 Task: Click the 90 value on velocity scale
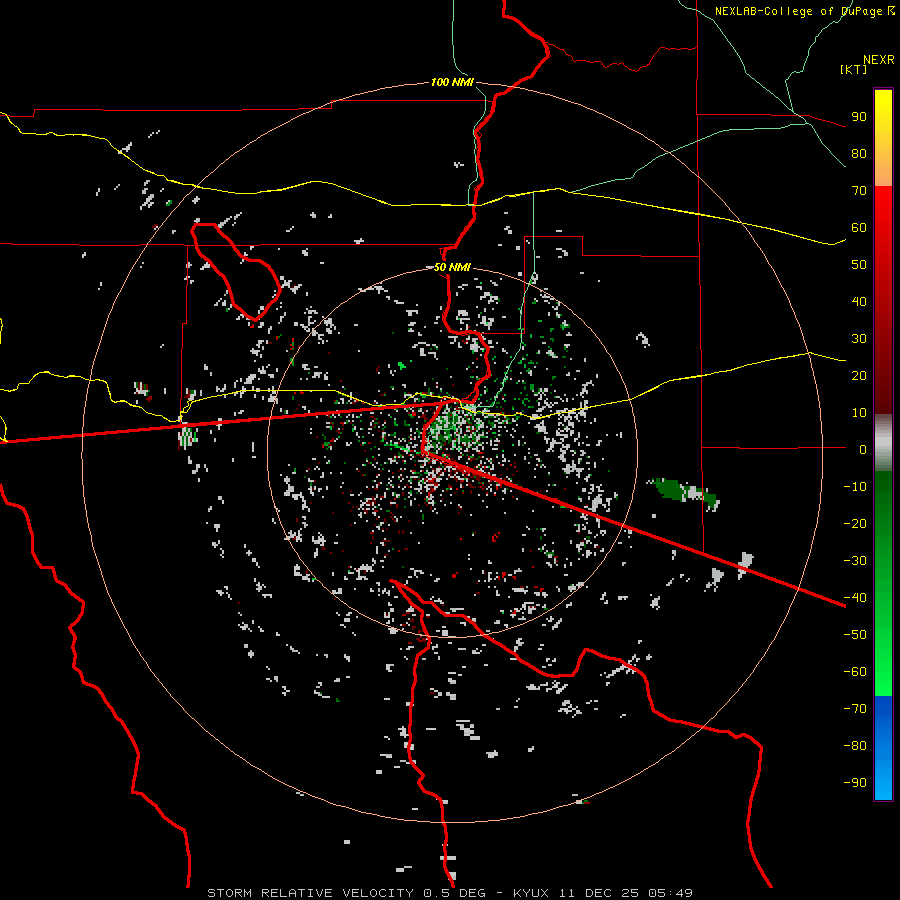859,117
